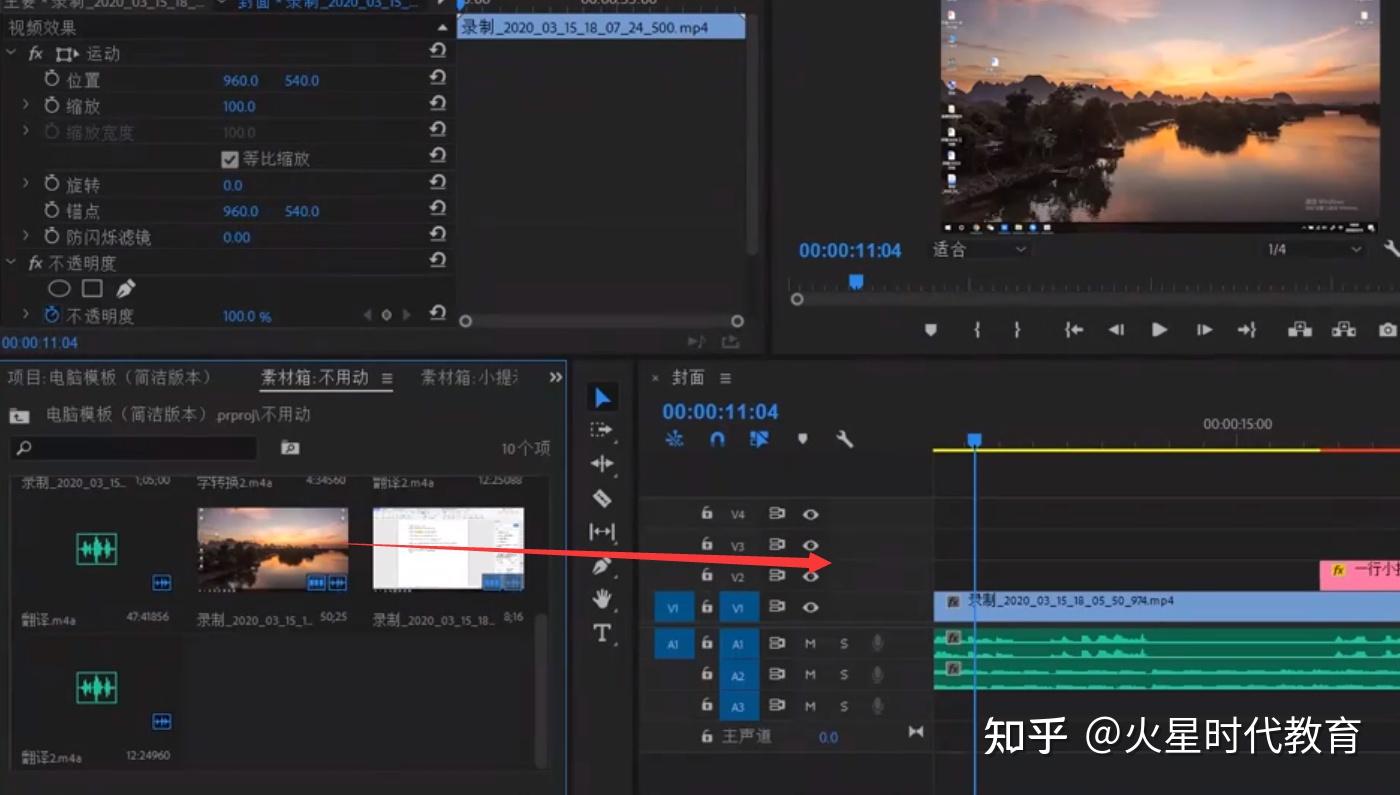Select the Razor tool
This screenshot has width=1400, height=795.
coord(600,495)
